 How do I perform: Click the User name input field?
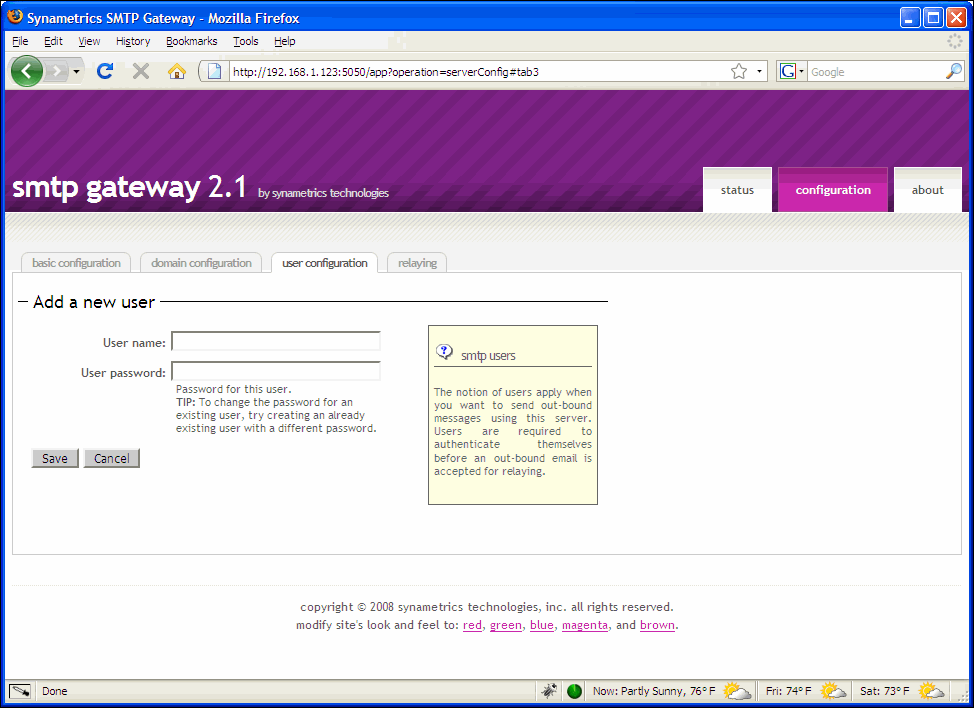pyautogui.click(x=276, y=342)
